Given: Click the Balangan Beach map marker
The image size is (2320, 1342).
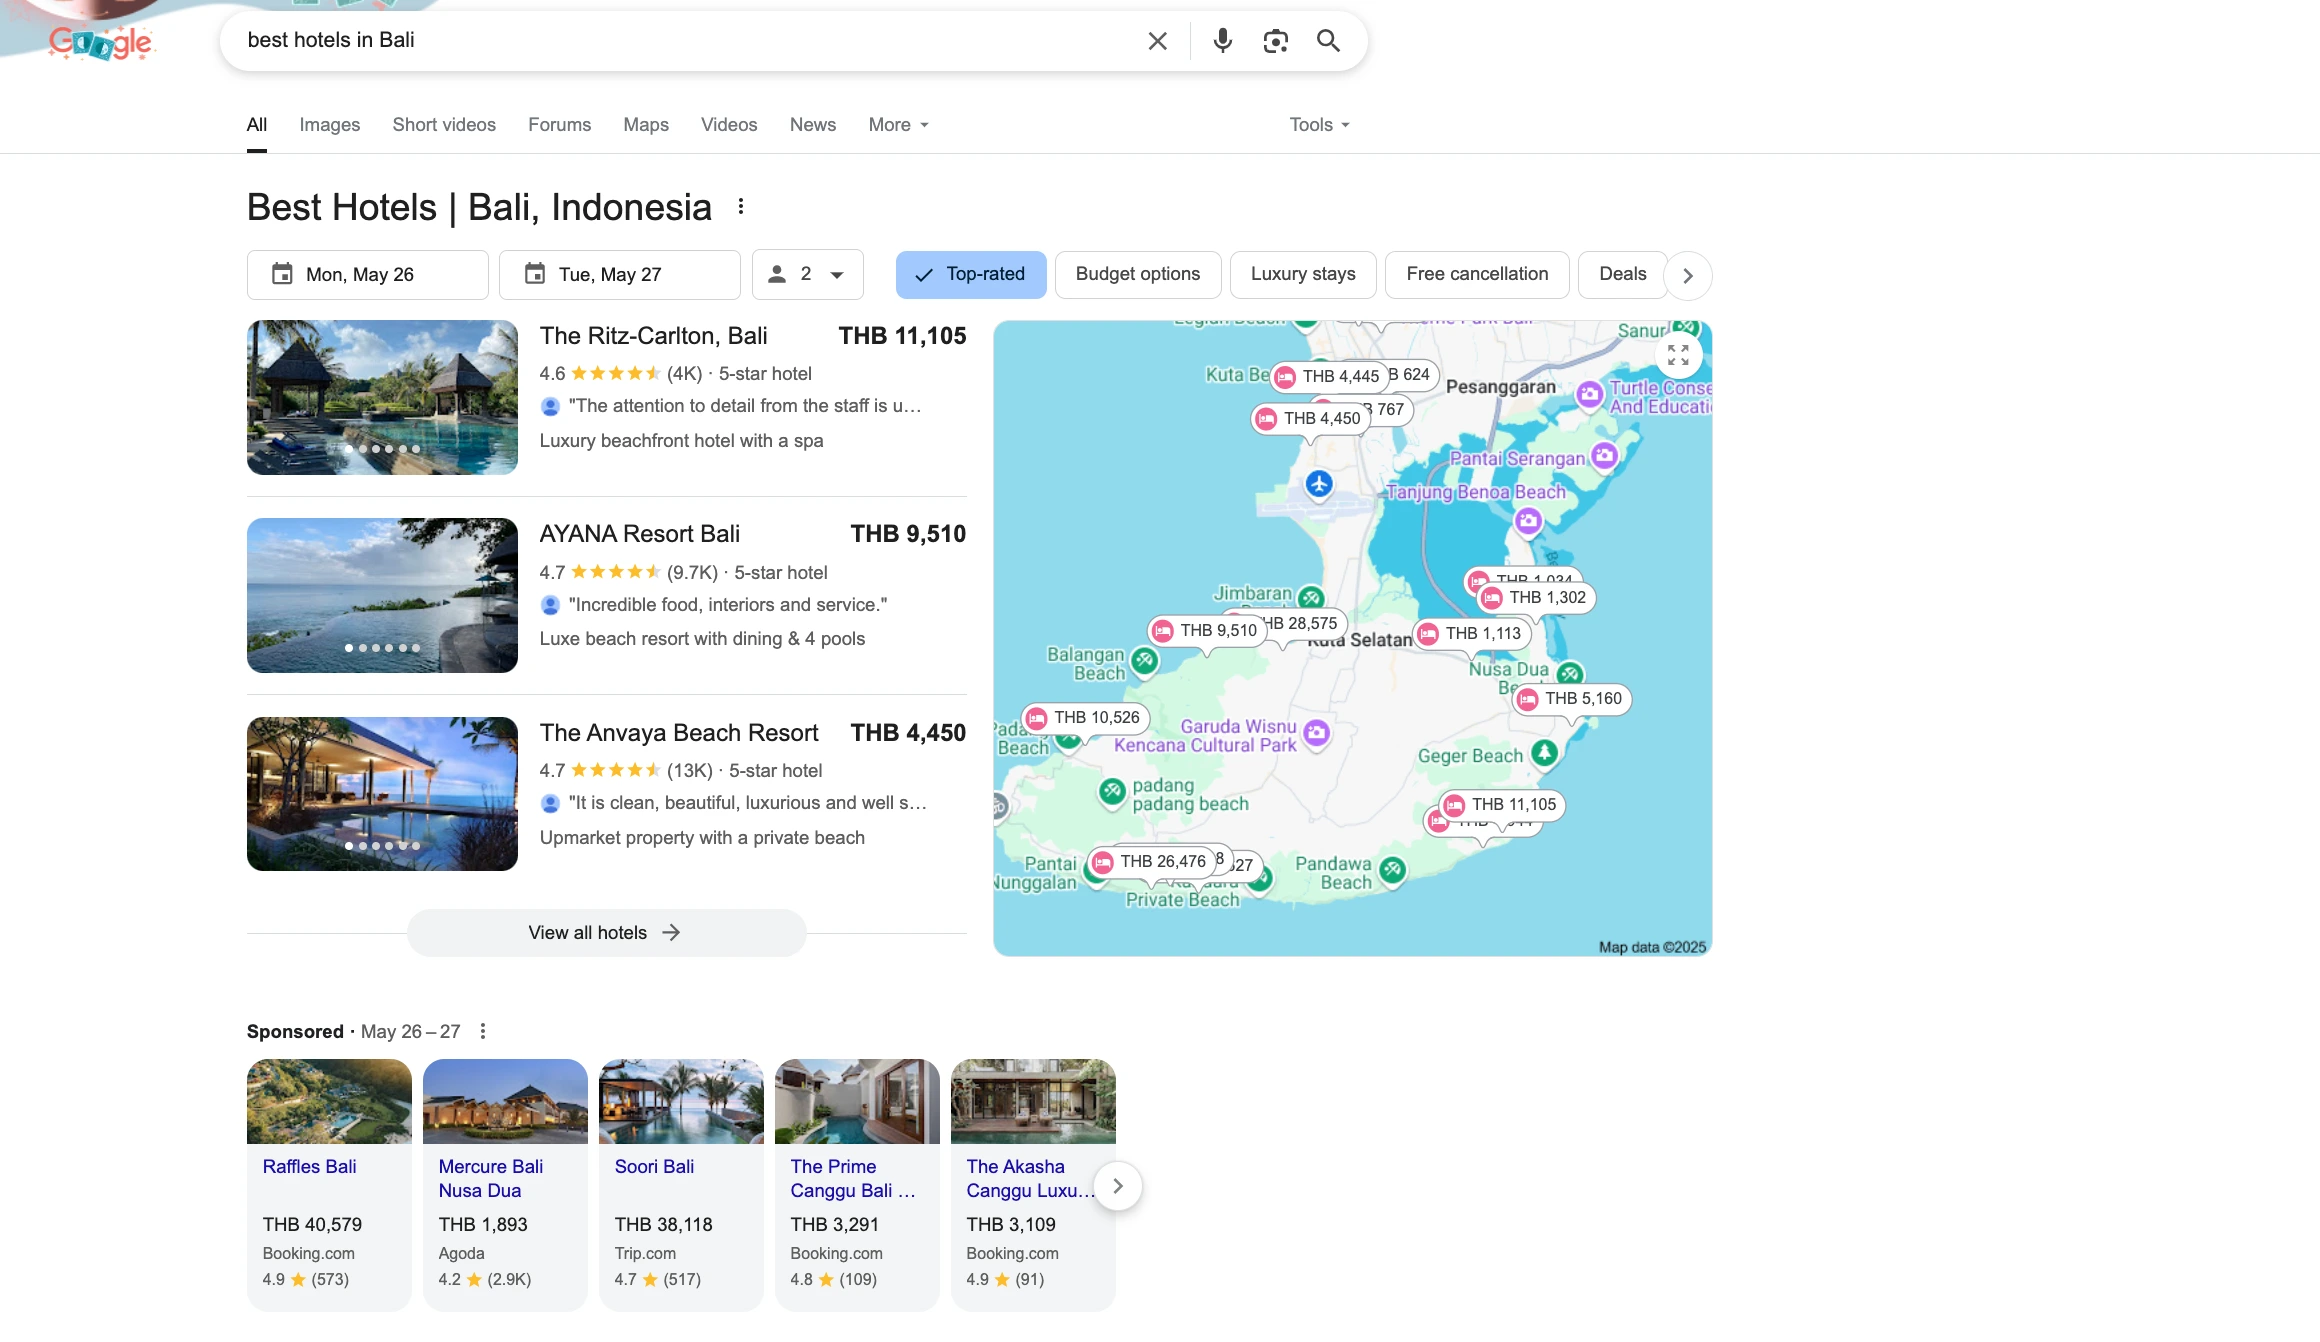Looking at the screenshot, I should (1145, 660).
